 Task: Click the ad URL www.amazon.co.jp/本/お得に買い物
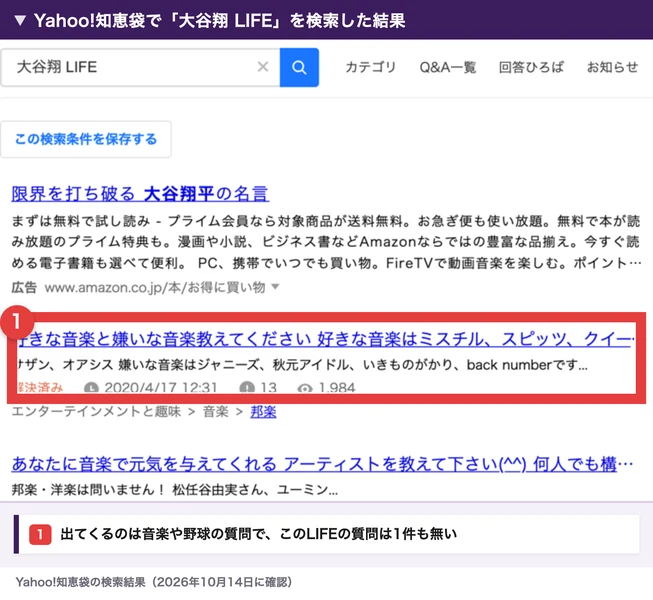(x=155, y=287)
